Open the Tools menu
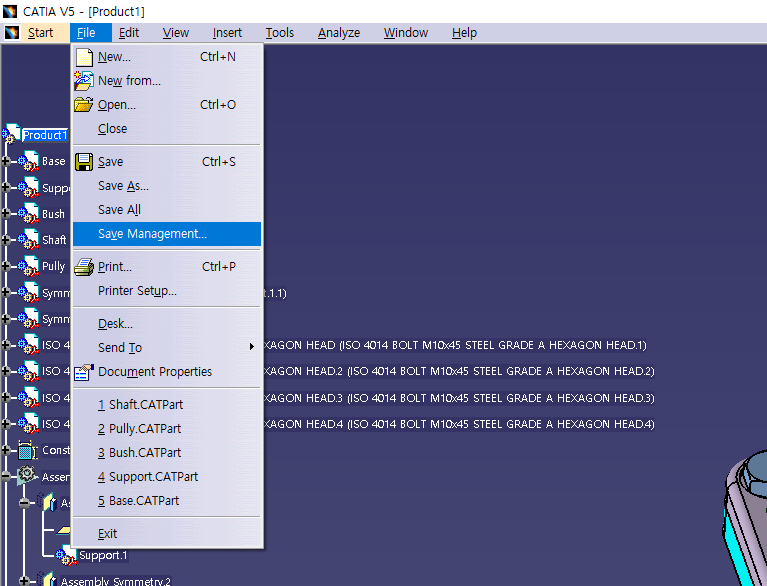767x586 pixels. pos(279,33)
